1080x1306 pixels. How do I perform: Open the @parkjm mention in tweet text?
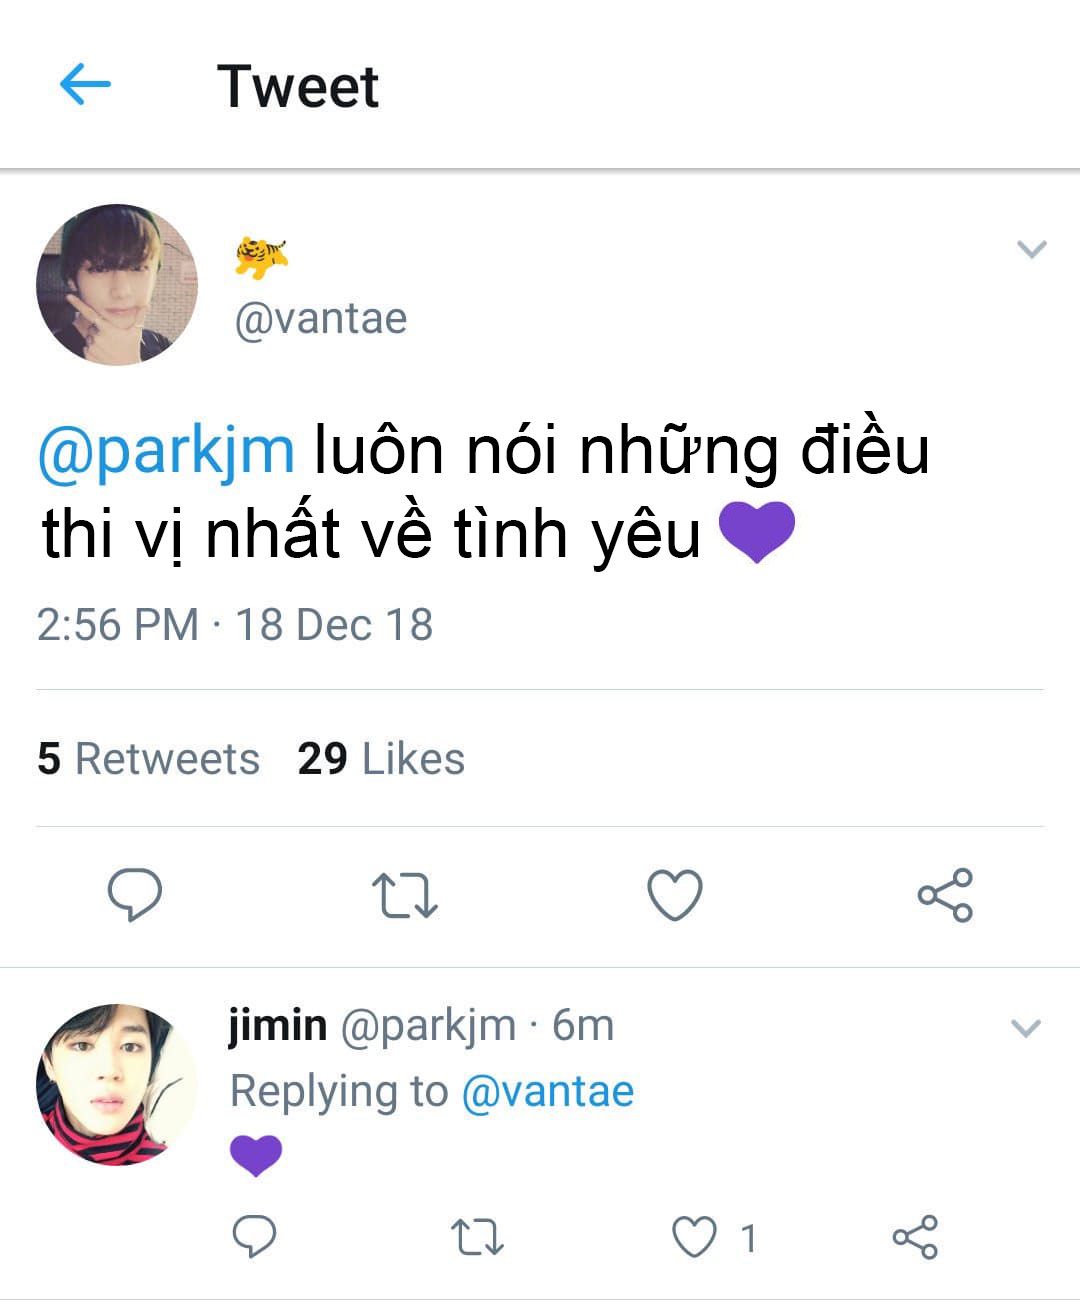[x=166, y=451]
